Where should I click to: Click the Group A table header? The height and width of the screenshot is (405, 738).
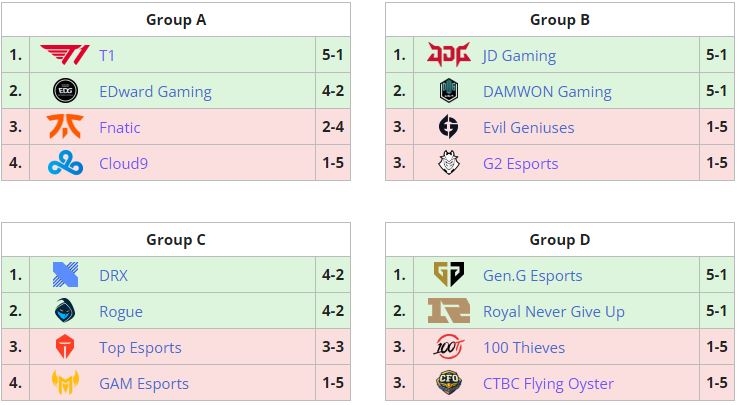pos(176,19)
